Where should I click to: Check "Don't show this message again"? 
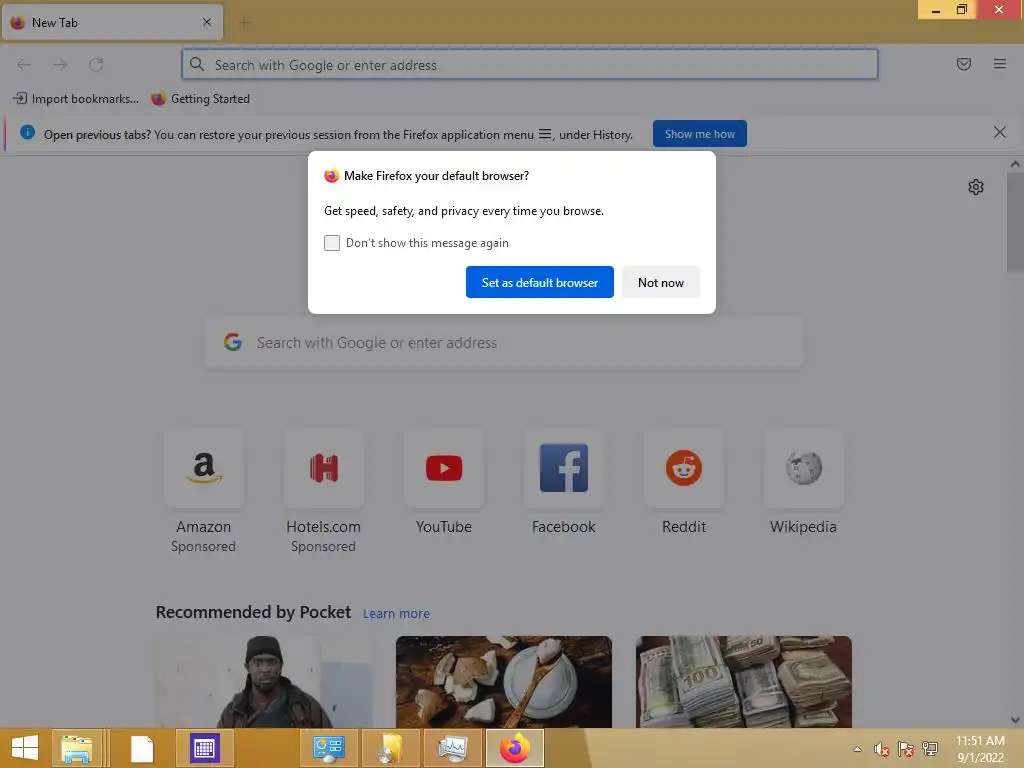point(332,243)
